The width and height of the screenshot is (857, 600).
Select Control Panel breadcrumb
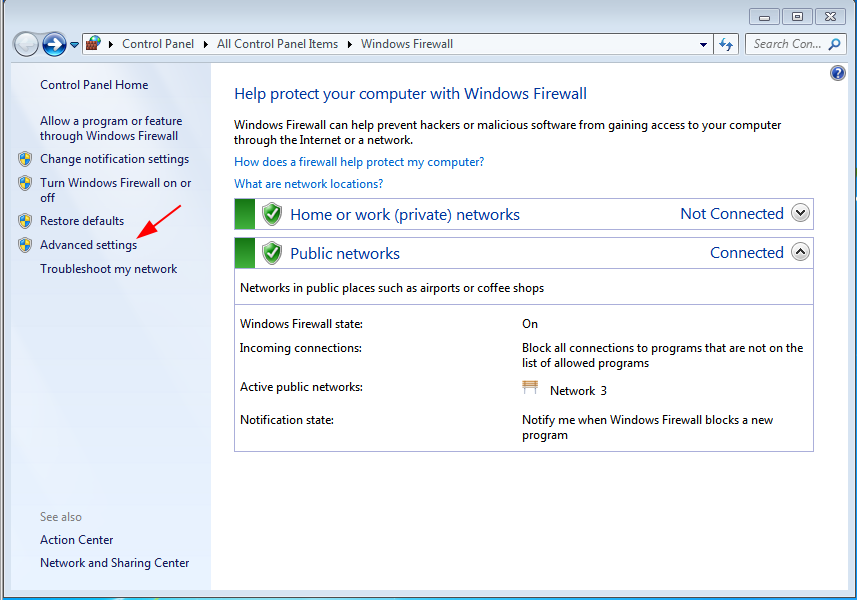tap(158, 44)
